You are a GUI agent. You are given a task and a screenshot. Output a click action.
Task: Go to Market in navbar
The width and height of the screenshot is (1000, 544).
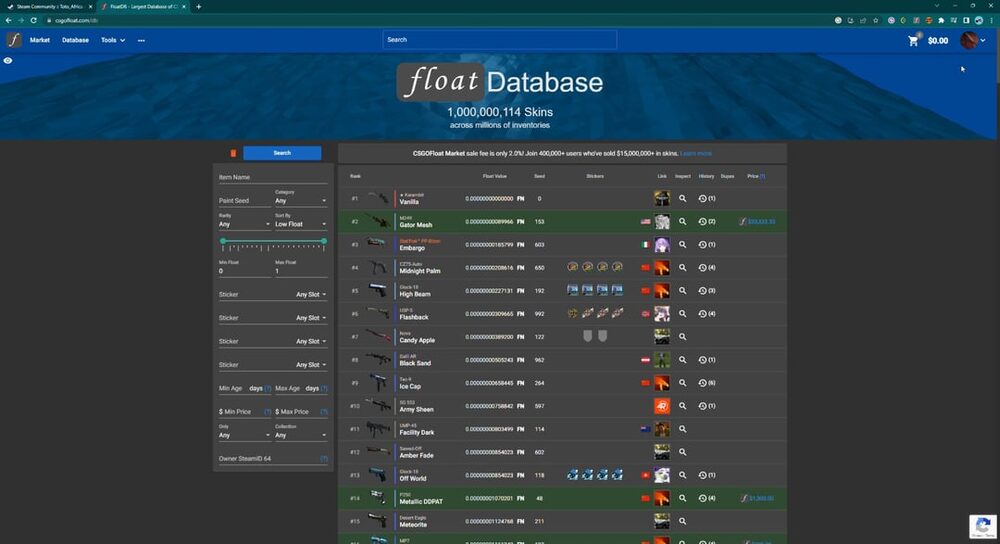coord(40,40)
